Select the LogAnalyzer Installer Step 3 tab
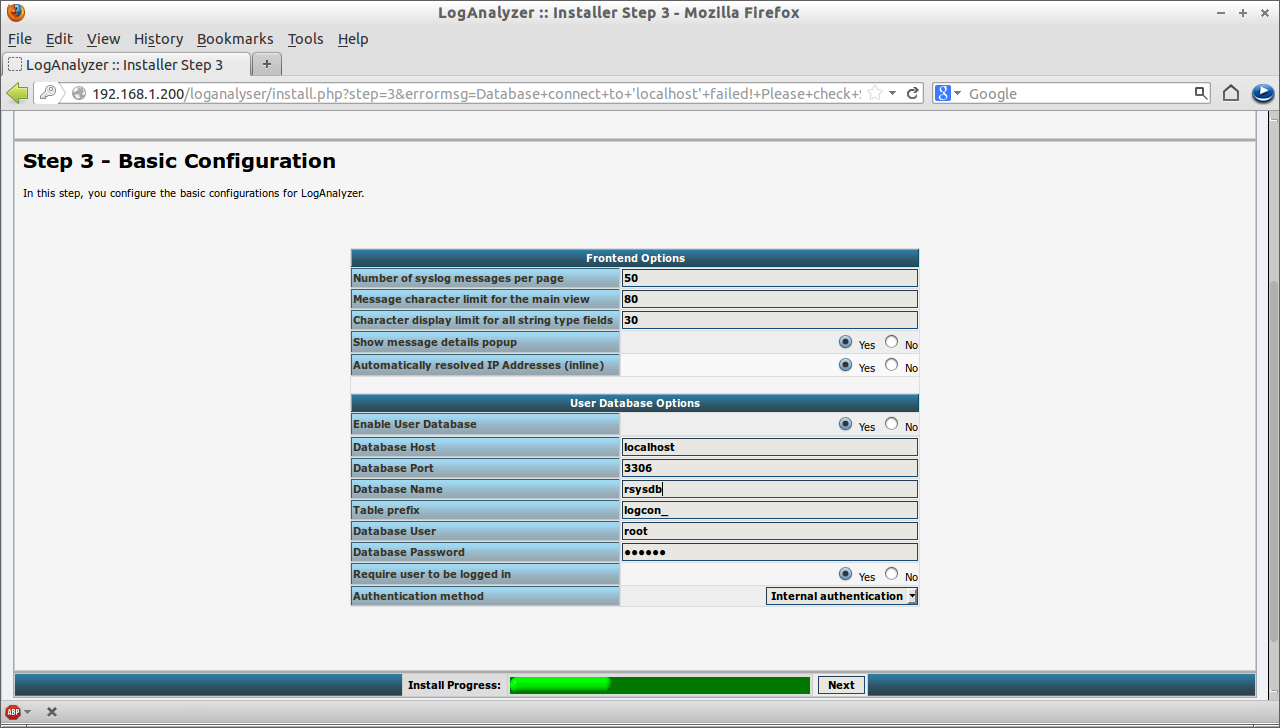 pyautogui.click(x=125, y=65)
